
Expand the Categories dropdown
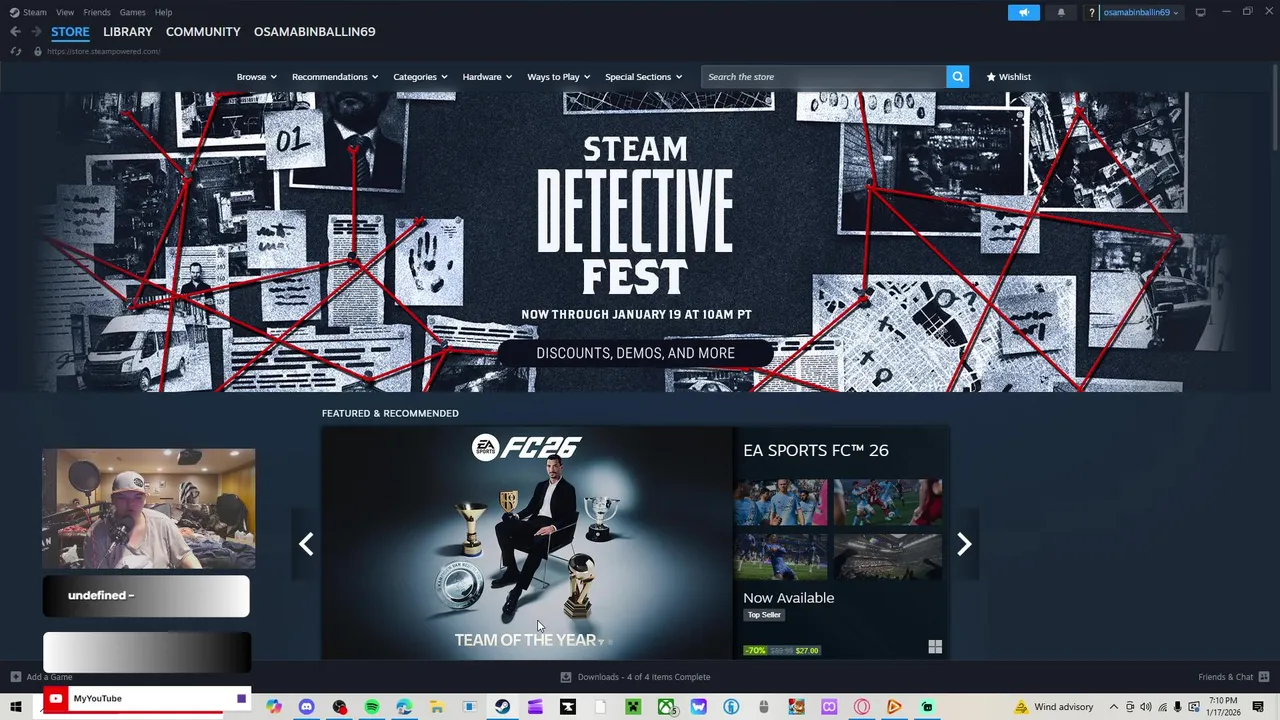tap(420, 77)
